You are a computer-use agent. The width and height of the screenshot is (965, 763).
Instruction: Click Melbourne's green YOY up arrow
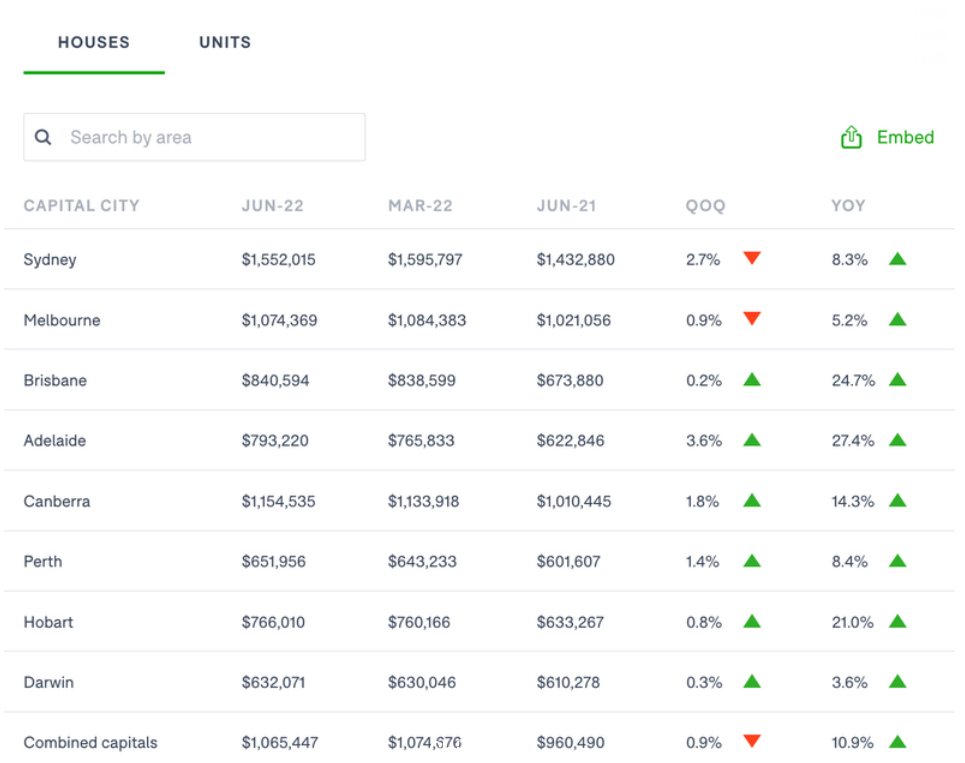pos(898,319)
